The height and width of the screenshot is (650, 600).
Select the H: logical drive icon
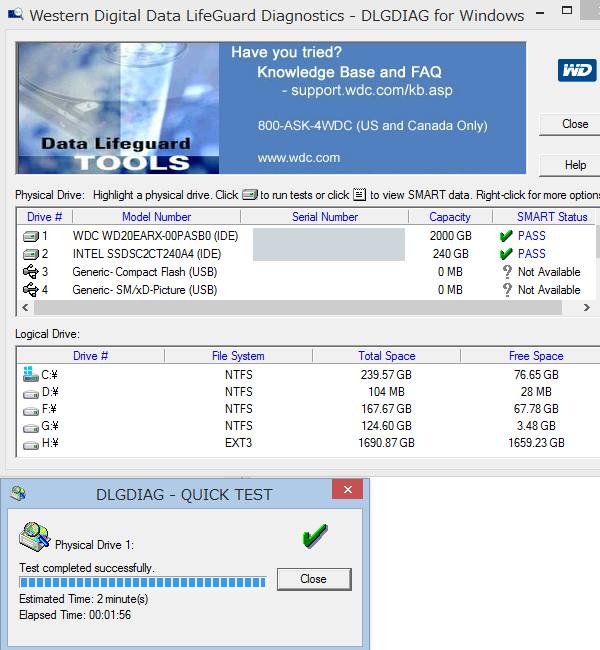click(x=30, y=443)
